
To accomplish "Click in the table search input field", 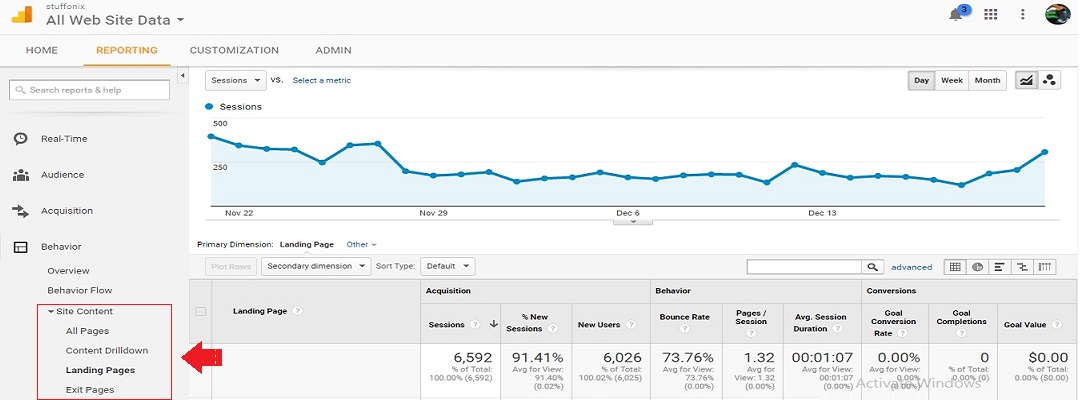I will pyautogui.click(x=804, y=267).
